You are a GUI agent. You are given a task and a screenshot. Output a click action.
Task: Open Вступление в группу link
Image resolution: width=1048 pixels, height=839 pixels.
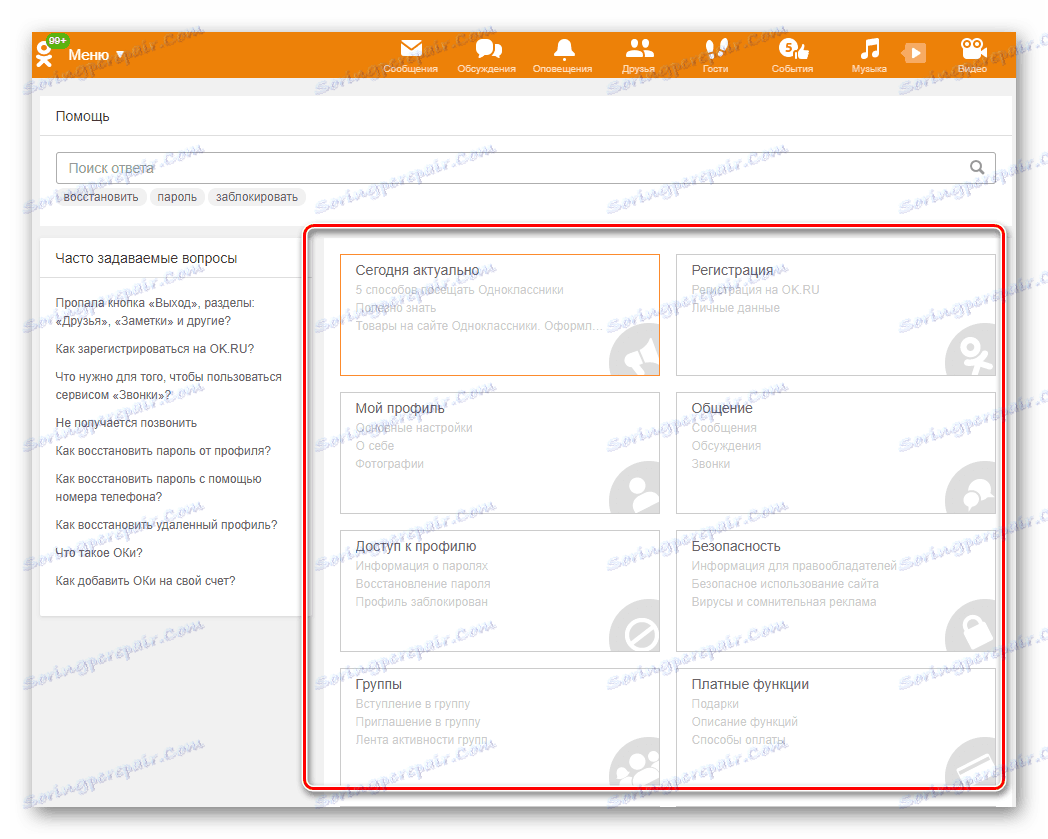coord(412,704)
